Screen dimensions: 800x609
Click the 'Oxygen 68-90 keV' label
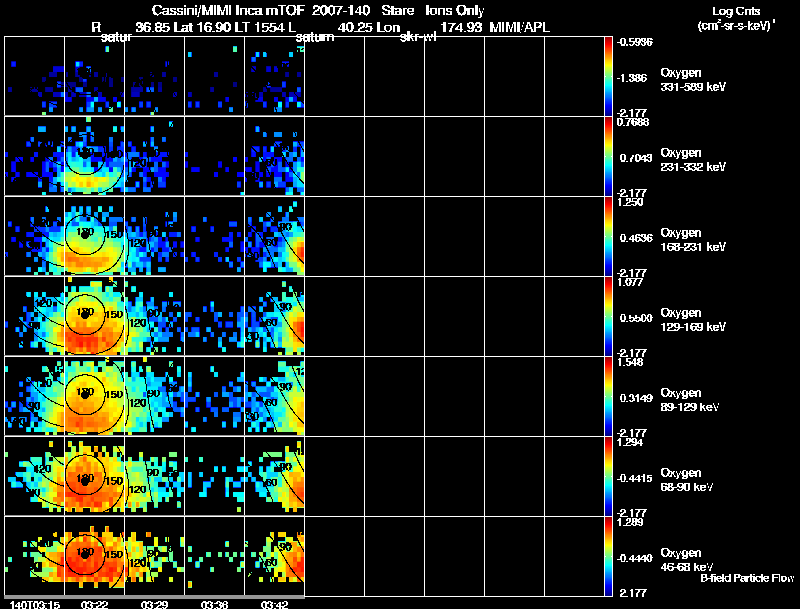point(687,480)
